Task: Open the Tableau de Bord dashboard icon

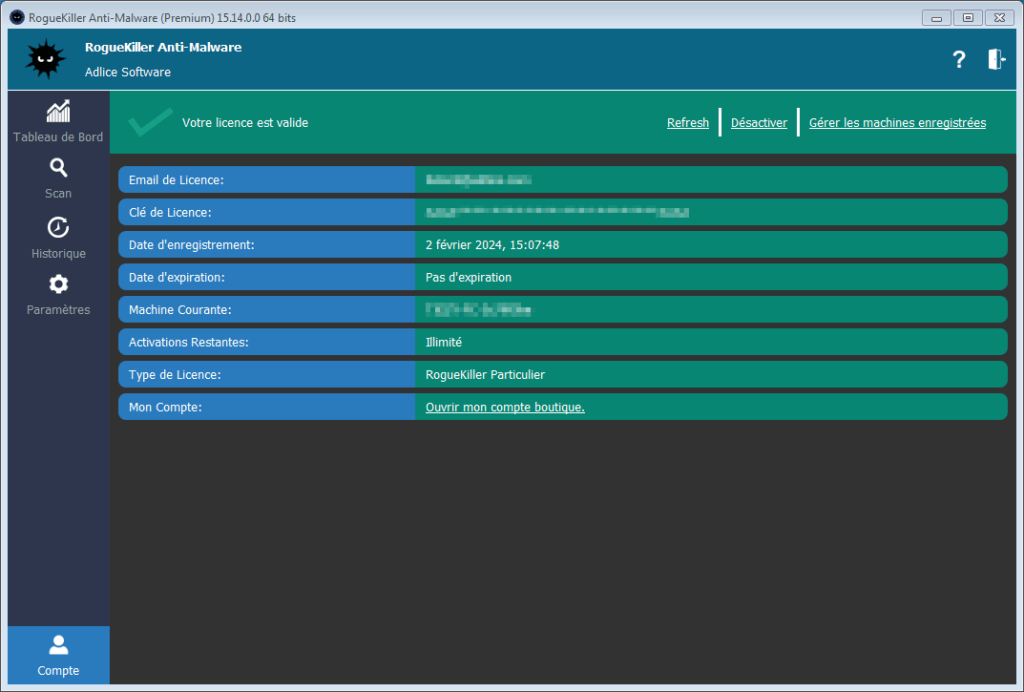Action: (58, 111)
